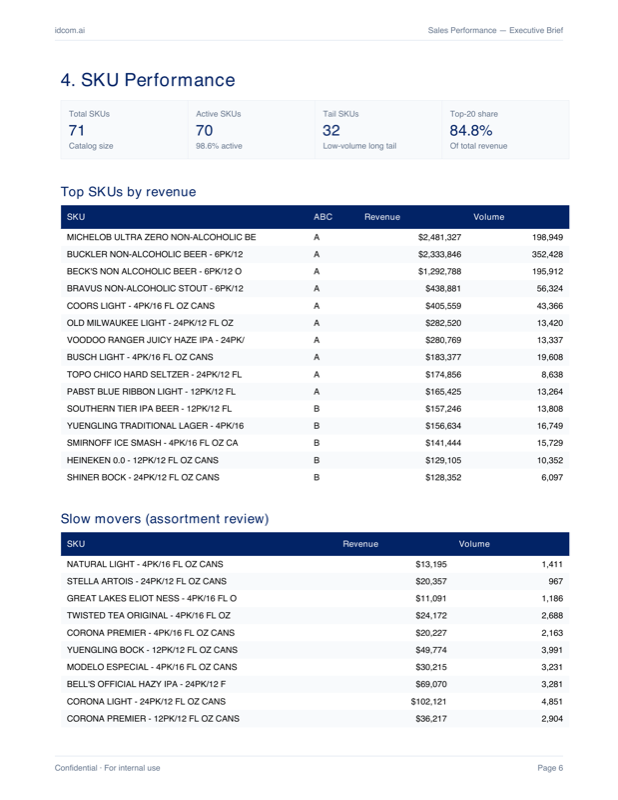Click VOODOO RANGER JUICY HAZE IPA row name

coord(156,340)
